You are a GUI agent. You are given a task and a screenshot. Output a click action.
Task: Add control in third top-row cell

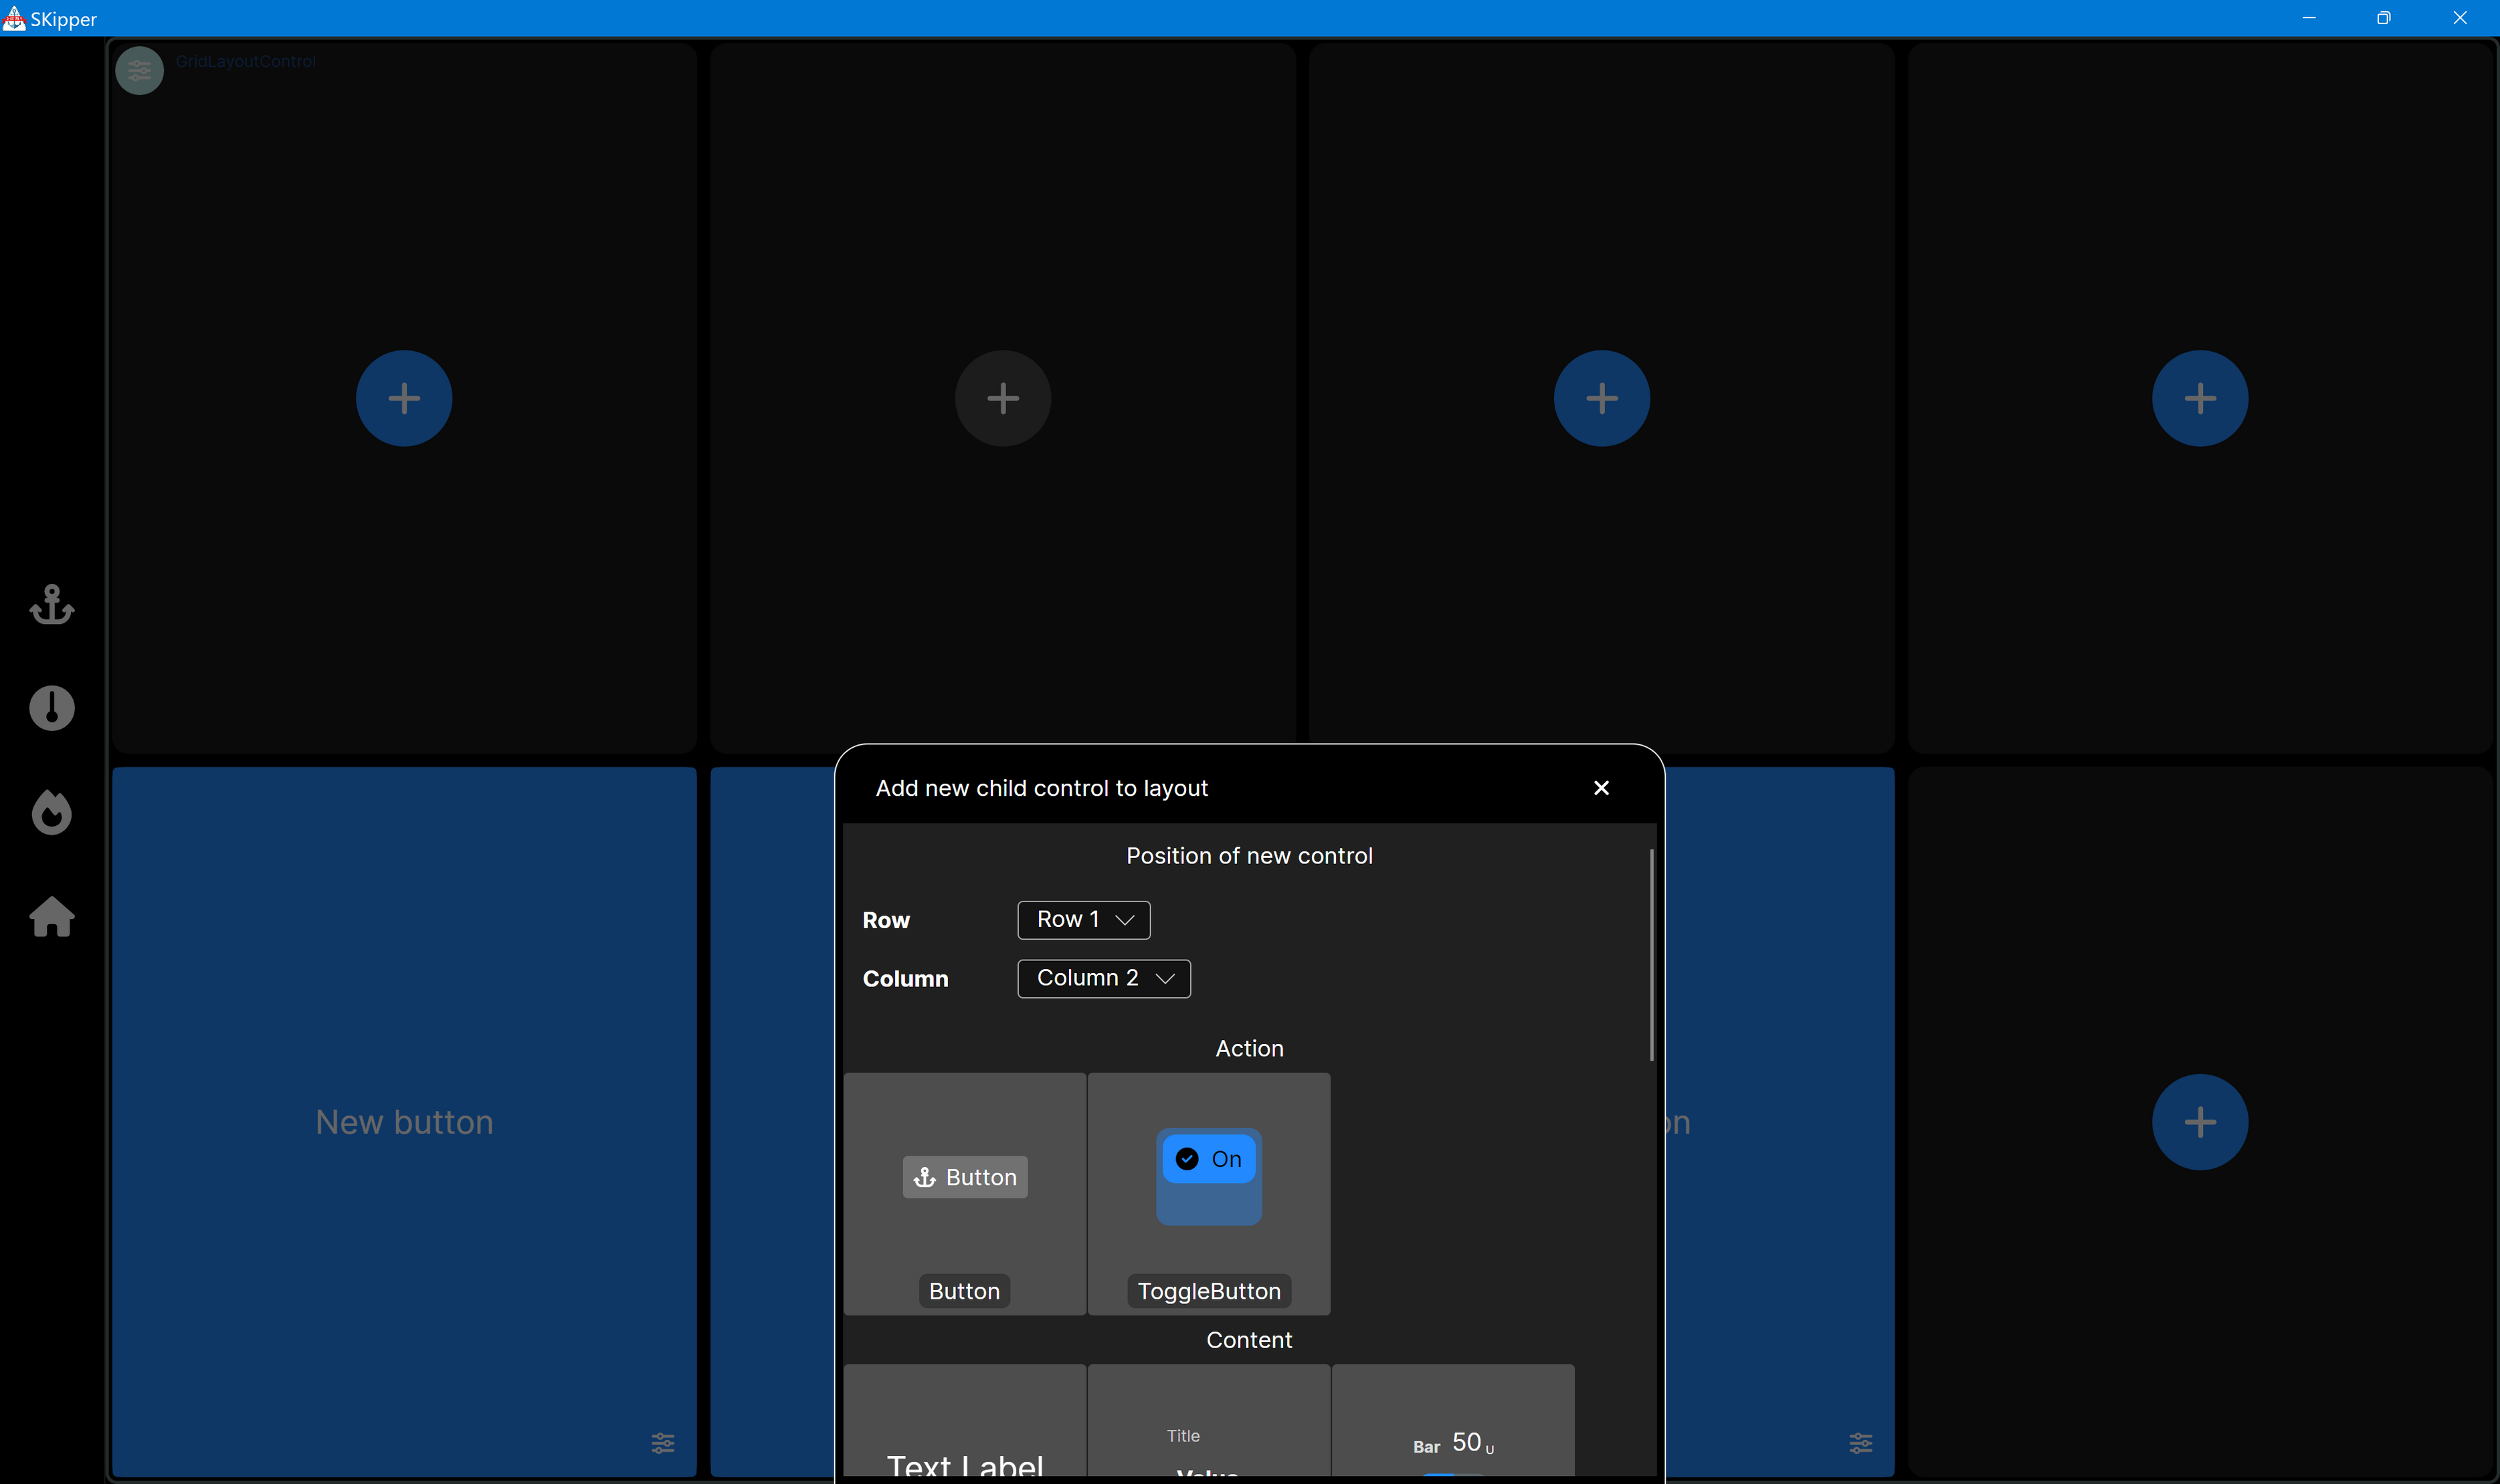[x=1602, y=398]
